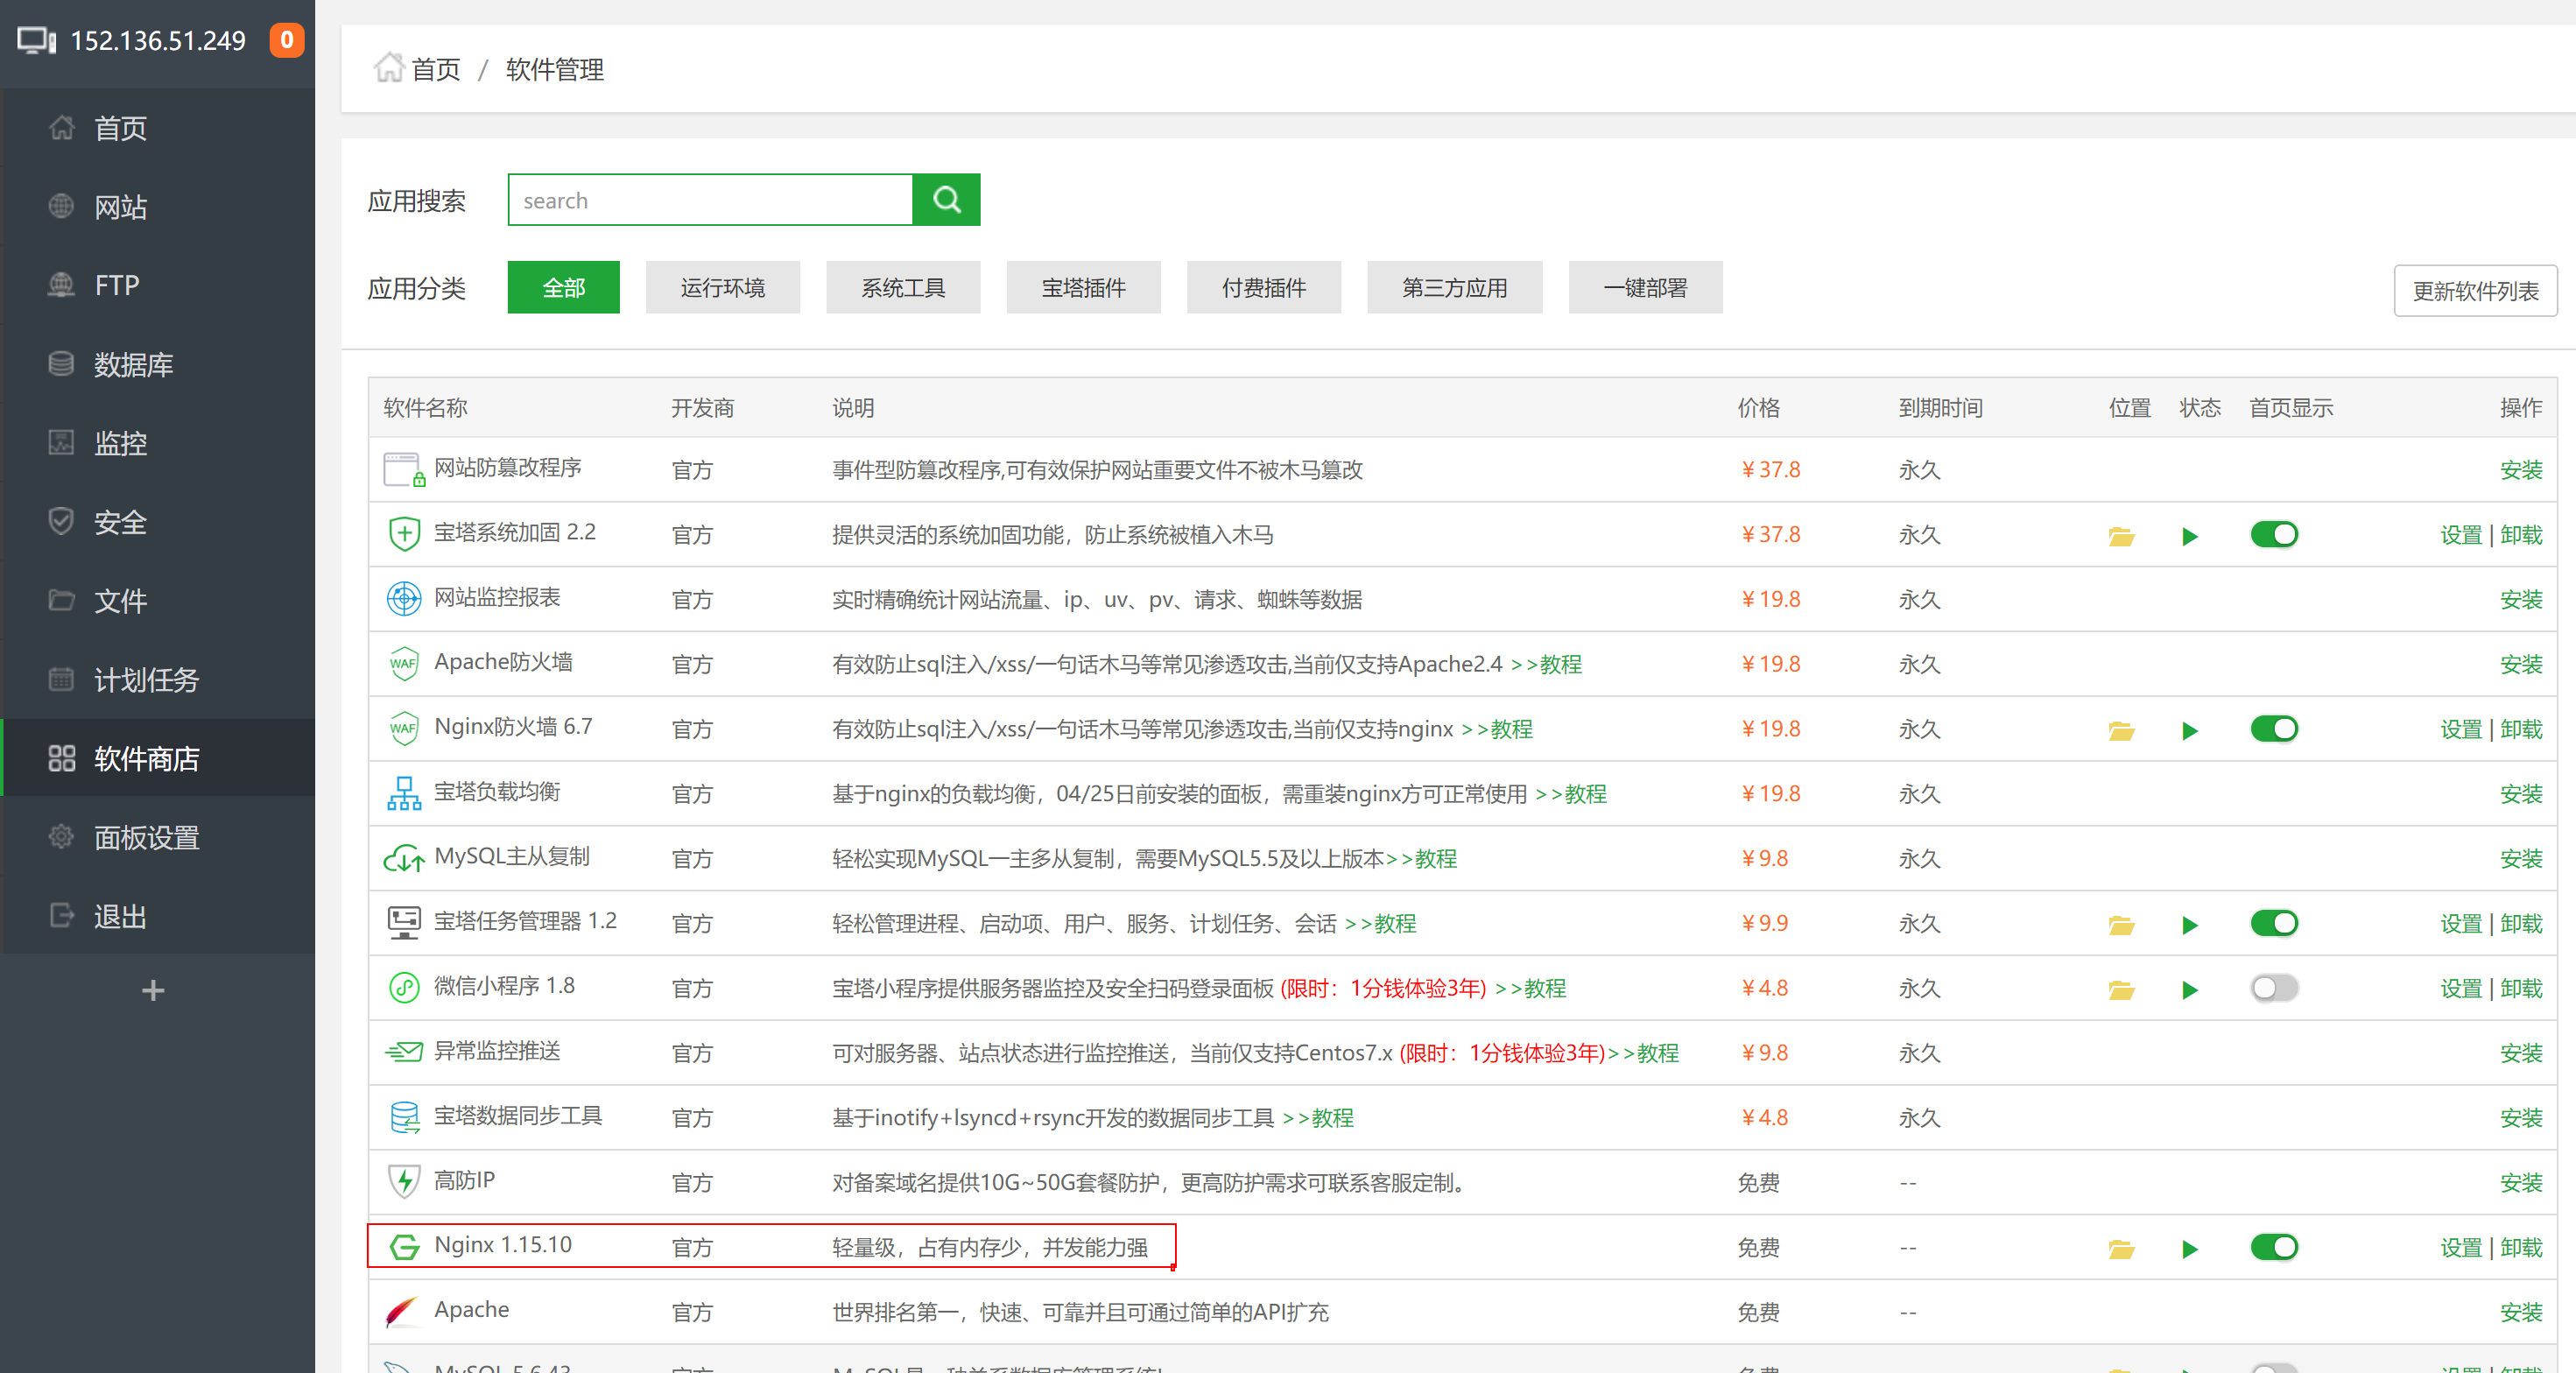Click 首页 in the breadcrumb

tap(436, 69)
